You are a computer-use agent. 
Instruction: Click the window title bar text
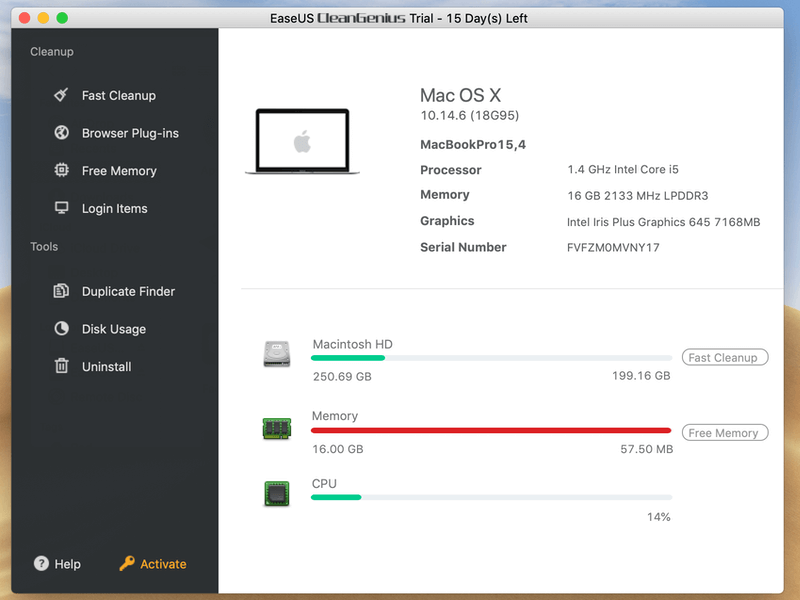coord(398,18)
